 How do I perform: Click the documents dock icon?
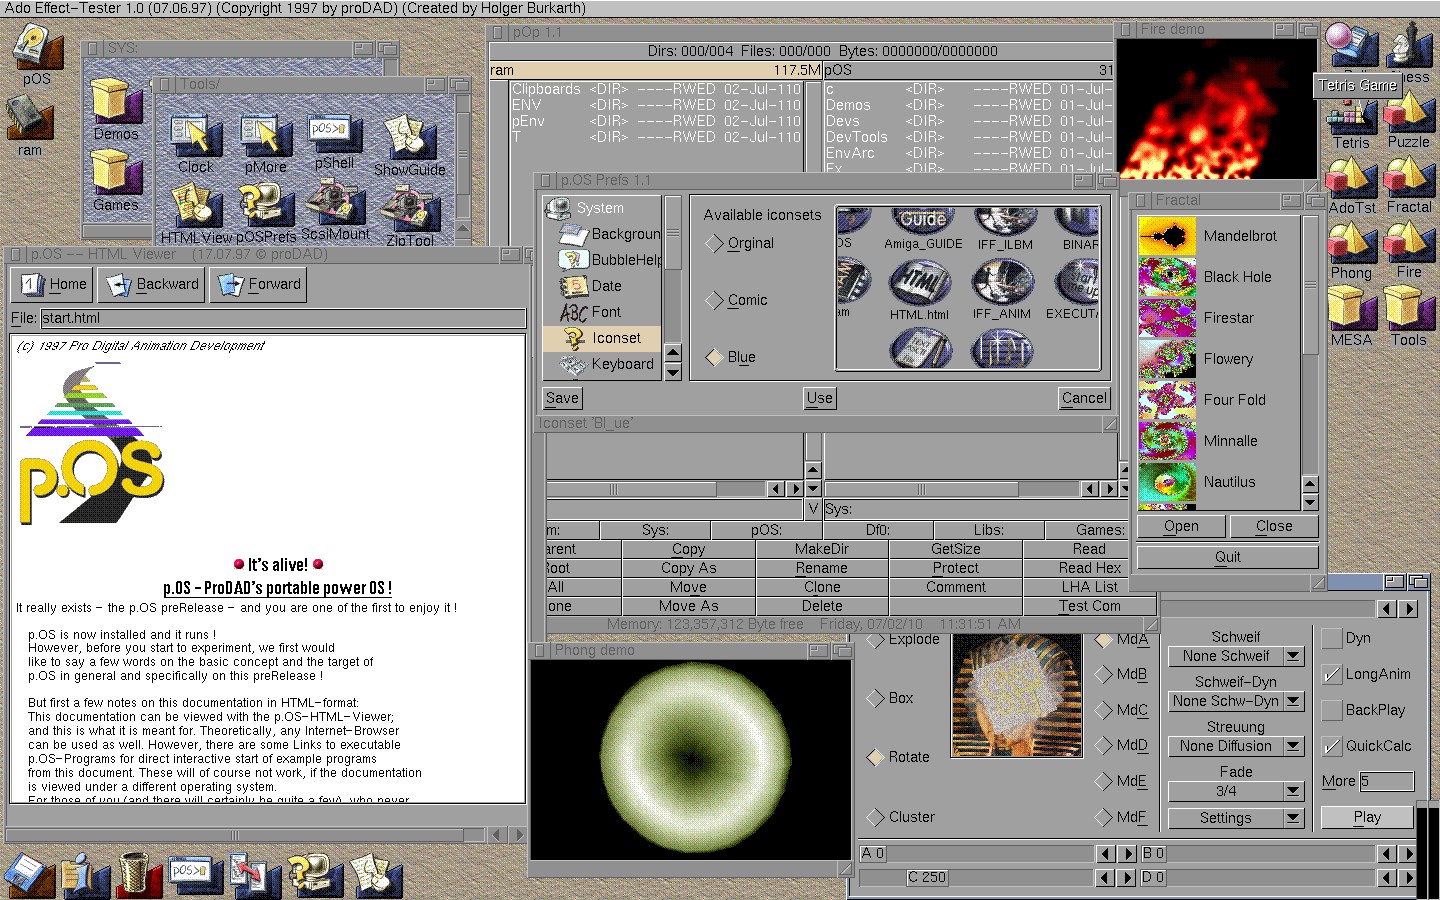coord(376,874)
